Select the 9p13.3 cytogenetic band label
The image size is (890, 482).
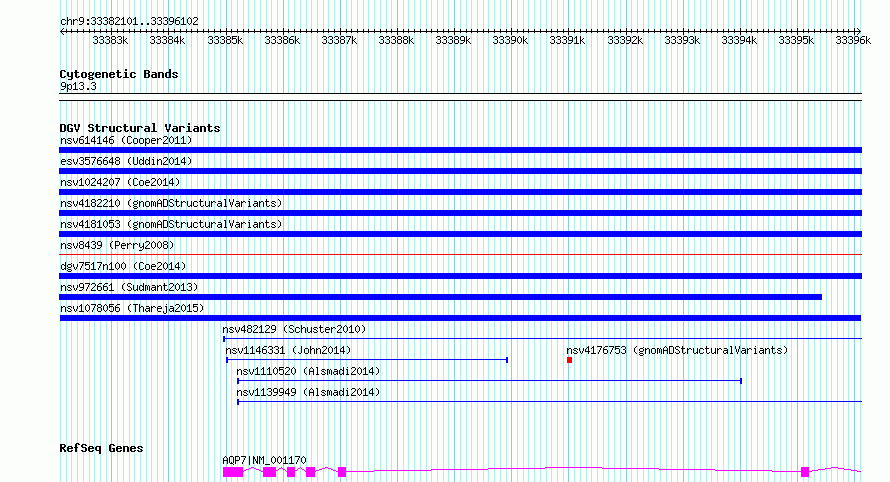coord(78,86)
